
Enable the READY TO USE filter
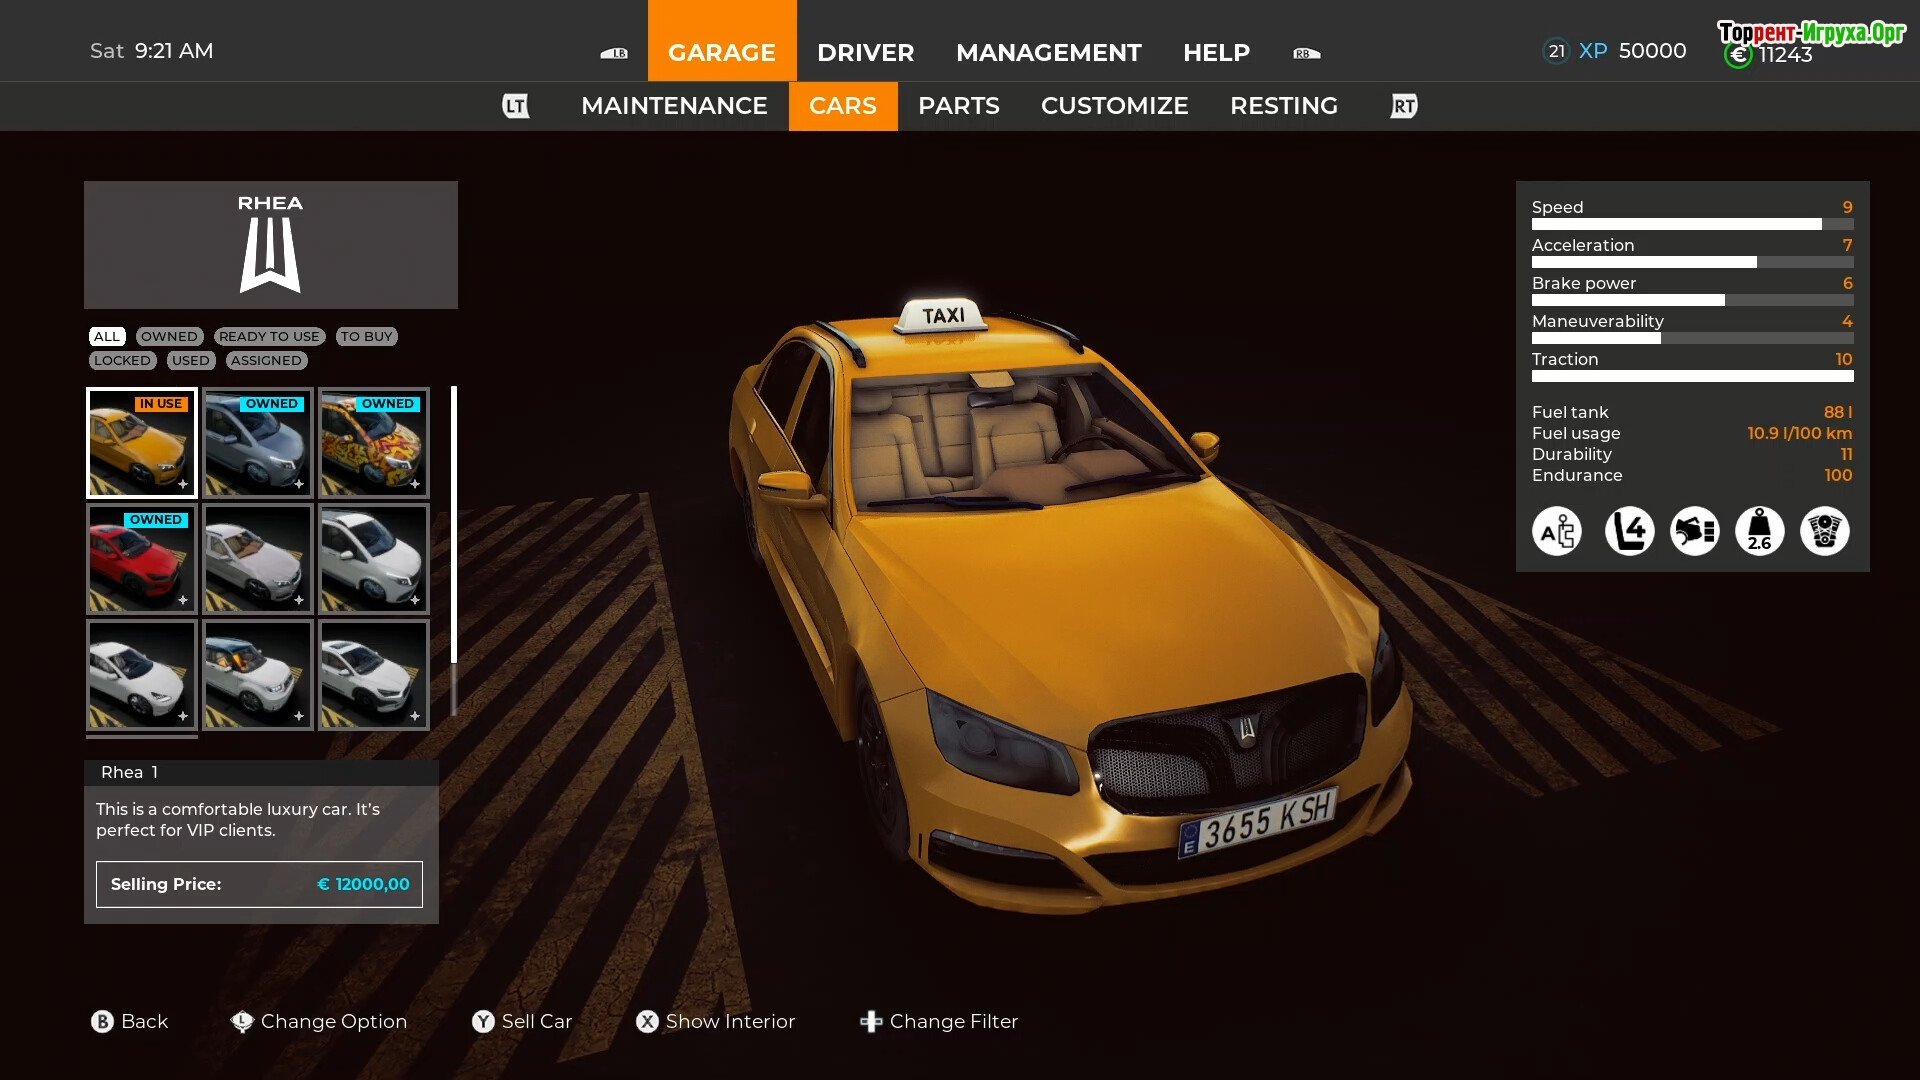[269, 336]
